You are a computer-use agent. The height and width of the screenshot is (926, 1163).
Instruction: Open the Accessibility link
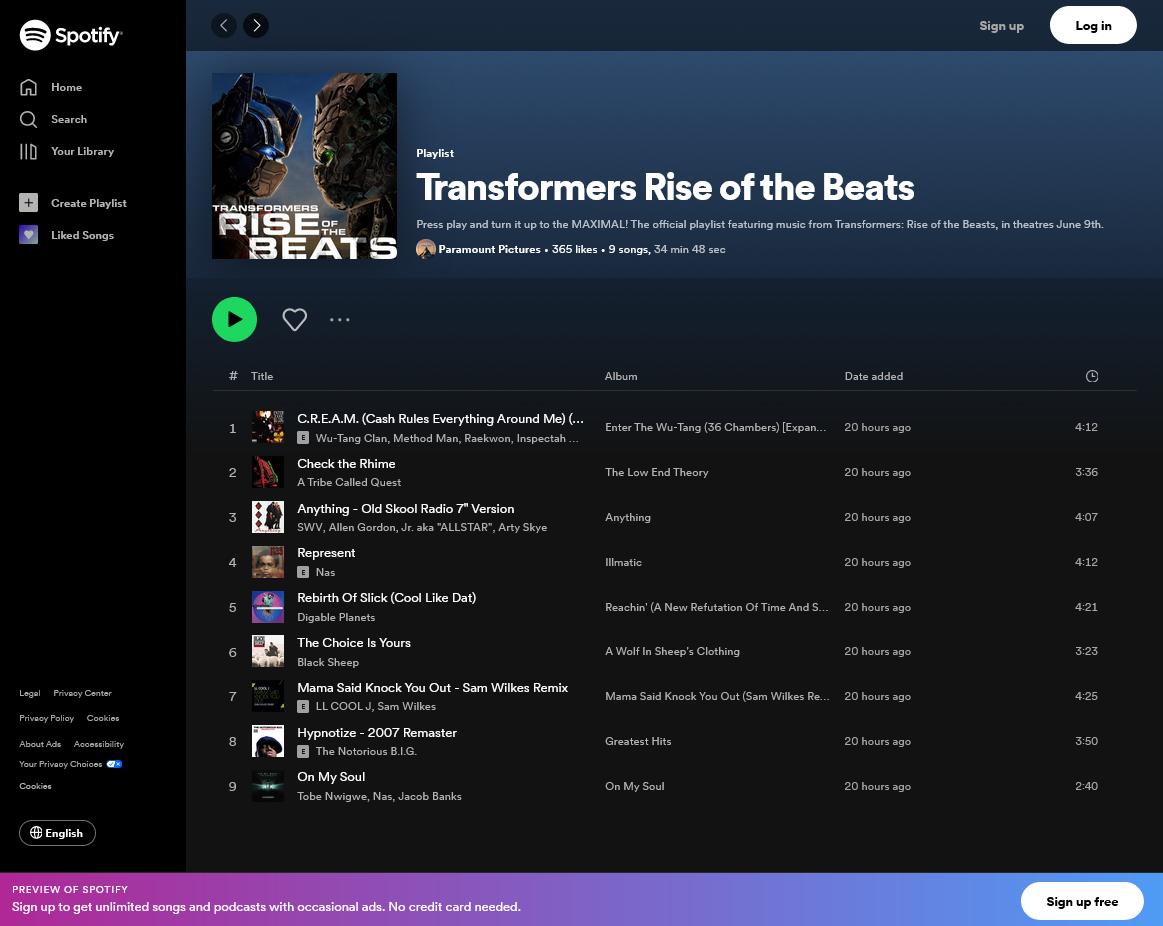point(99,744)
